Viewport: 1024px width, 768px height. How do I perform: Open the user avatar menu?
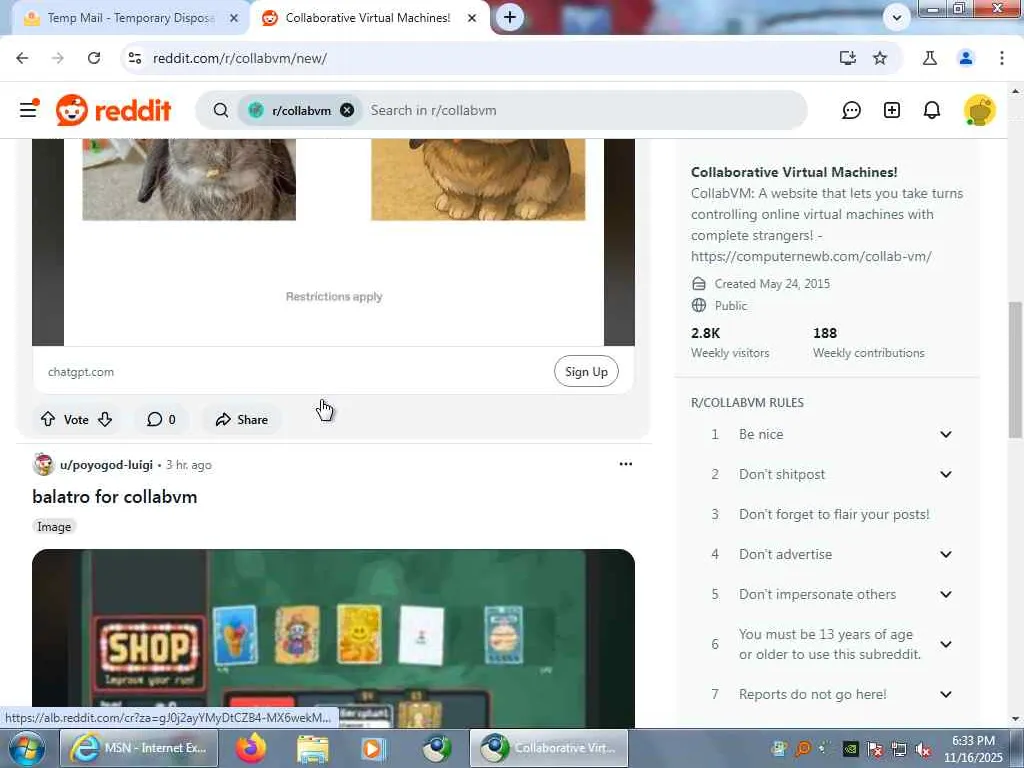pos(979,110)
